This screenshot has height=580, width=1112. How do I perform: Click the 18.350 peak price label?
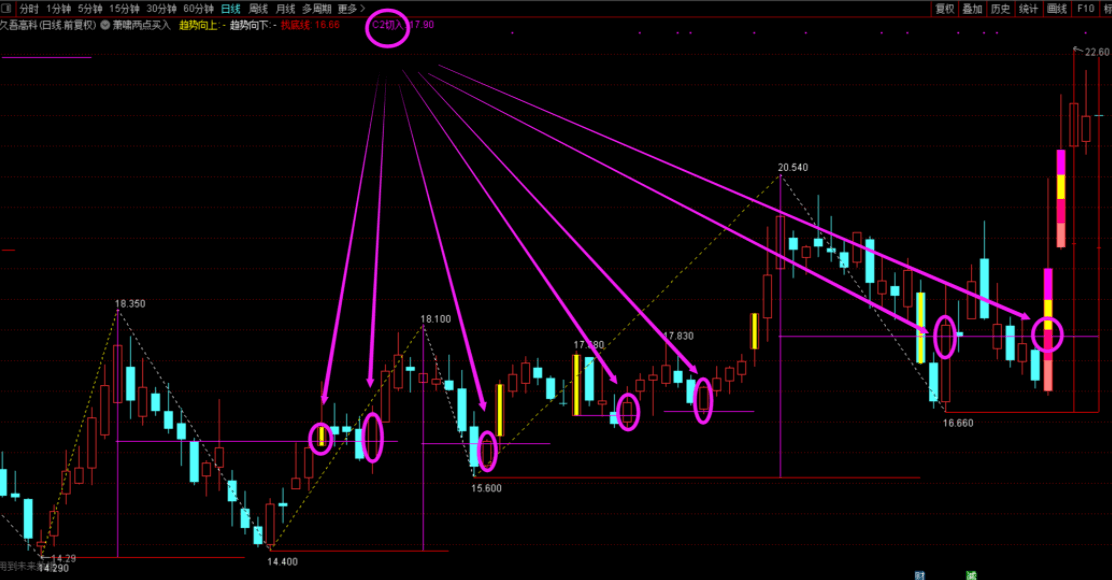[x=130, y=303]
